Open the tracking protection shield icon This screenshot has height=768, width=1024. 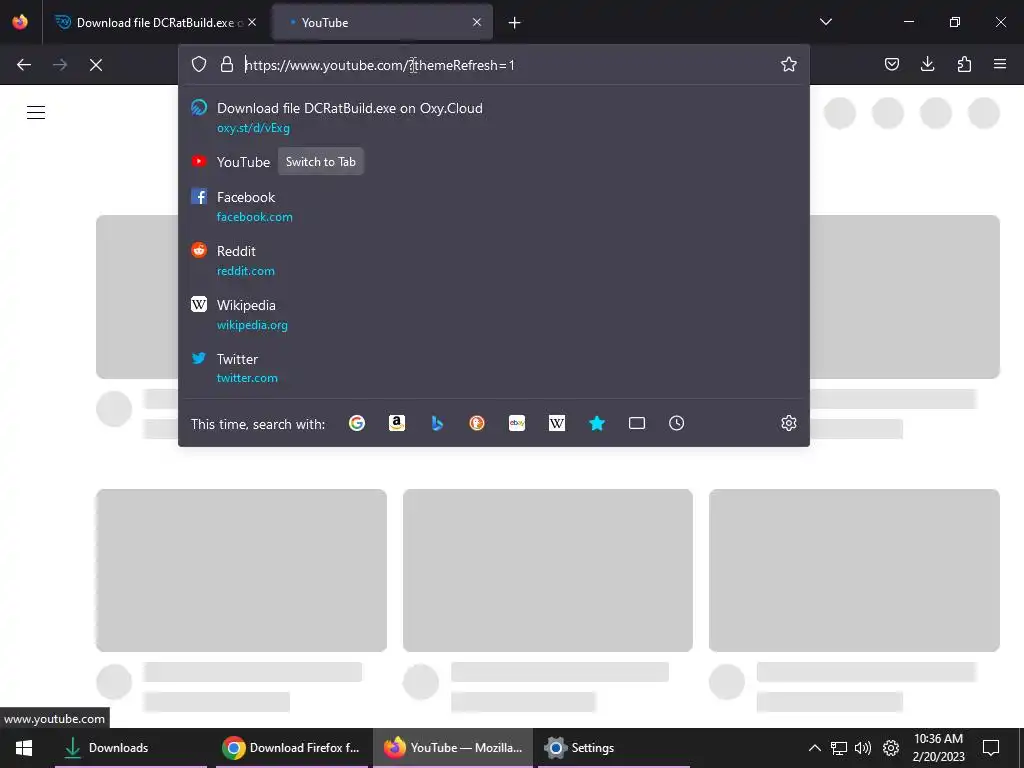199,64
